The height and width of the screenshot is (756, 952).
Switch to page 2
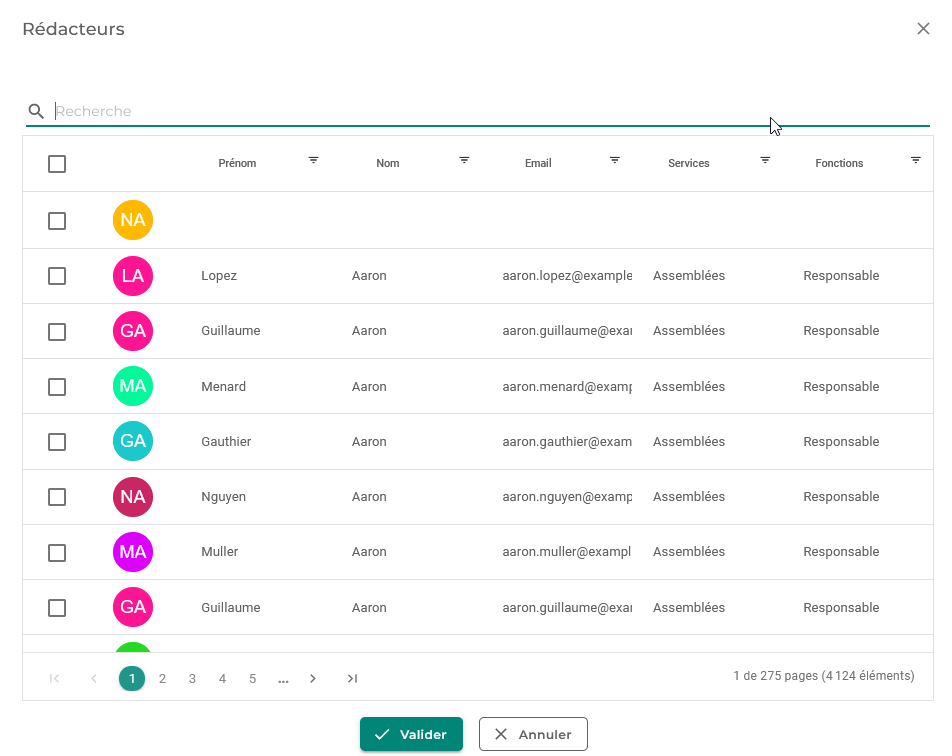pyautogui.click(x=162, y=679)
